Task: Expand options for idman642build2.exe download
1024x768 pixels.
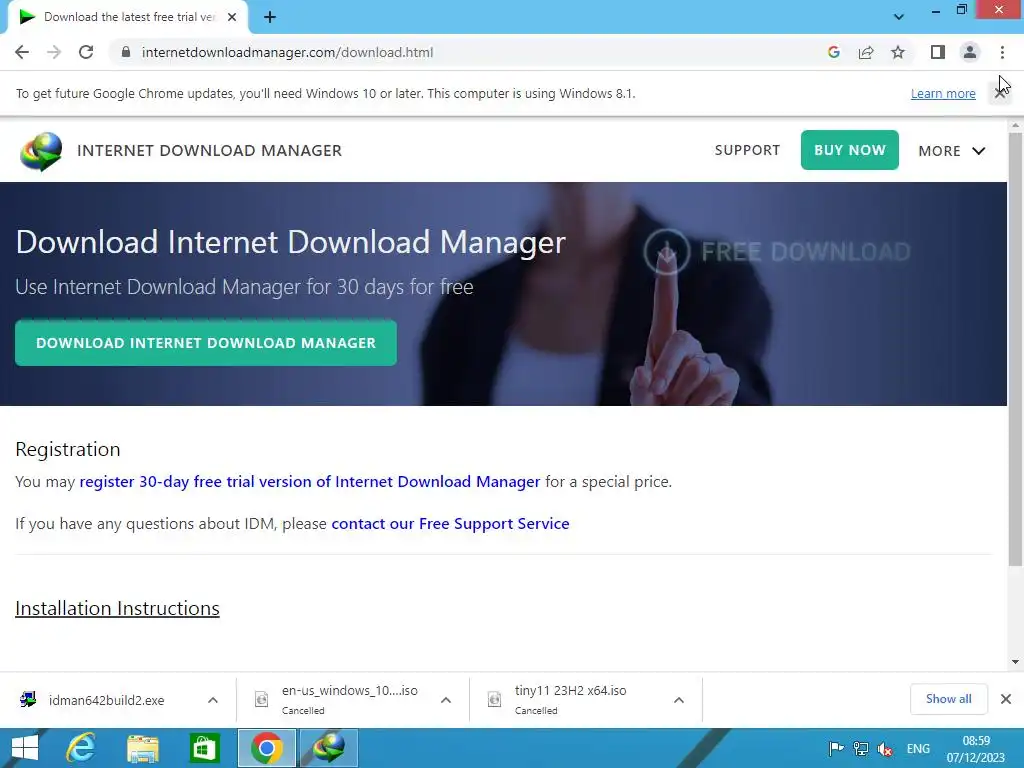Action: [x=213, y=700]
